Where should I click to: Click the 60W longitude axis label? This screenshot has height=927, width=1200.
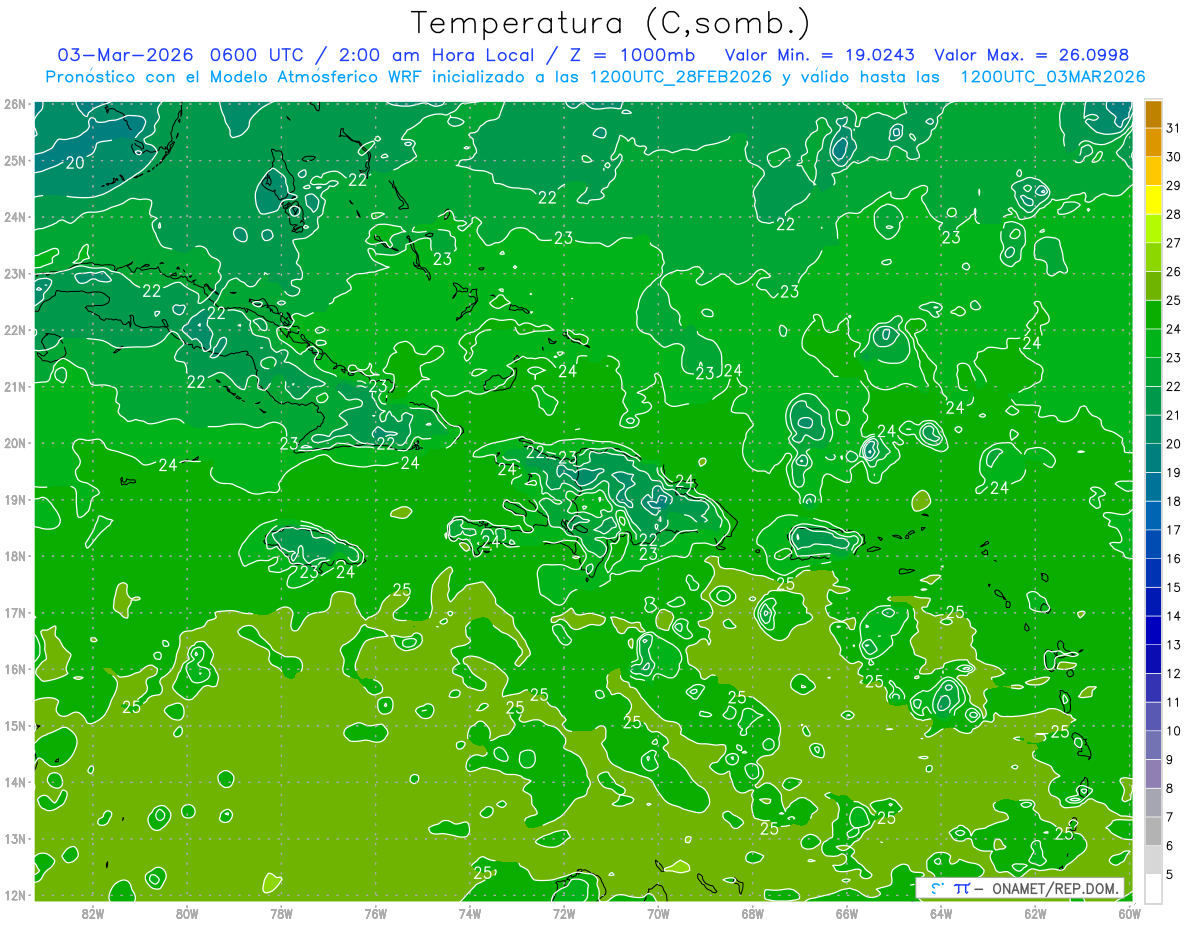[x=1130, y=914]
